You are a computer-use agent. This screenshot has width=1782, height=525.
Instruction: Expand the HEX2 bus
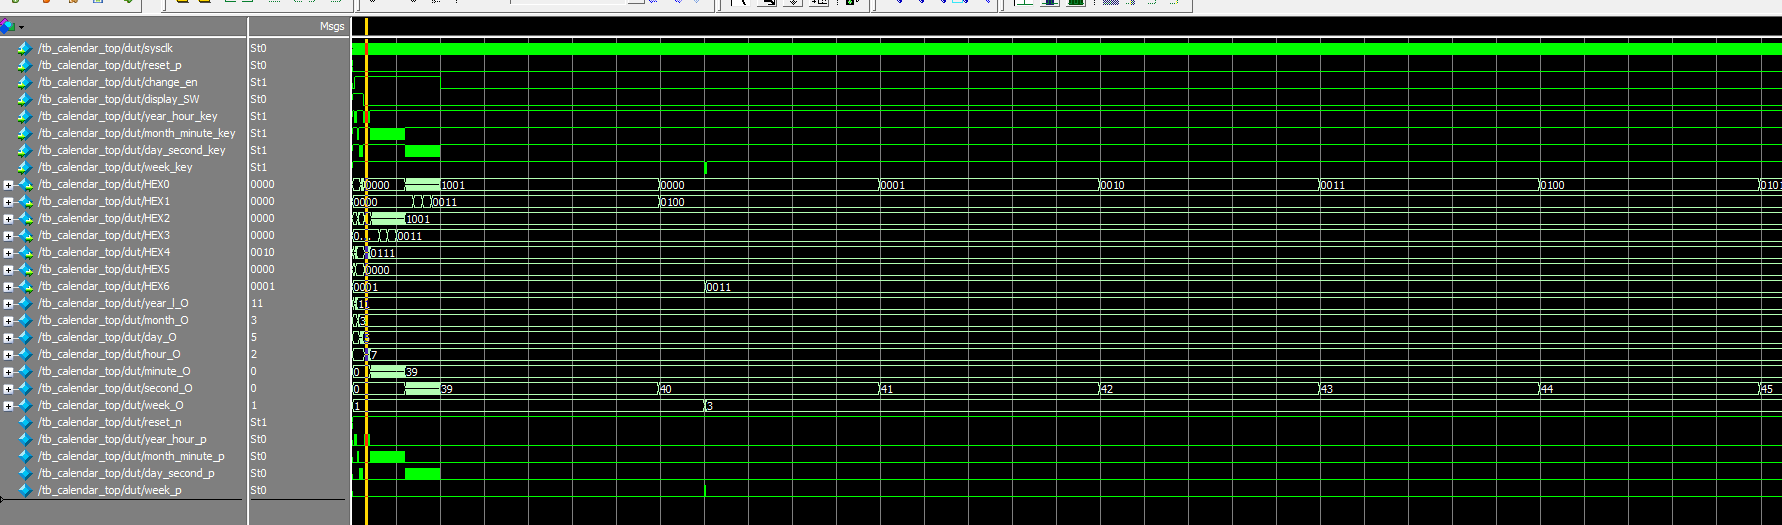tap(8, 219)
